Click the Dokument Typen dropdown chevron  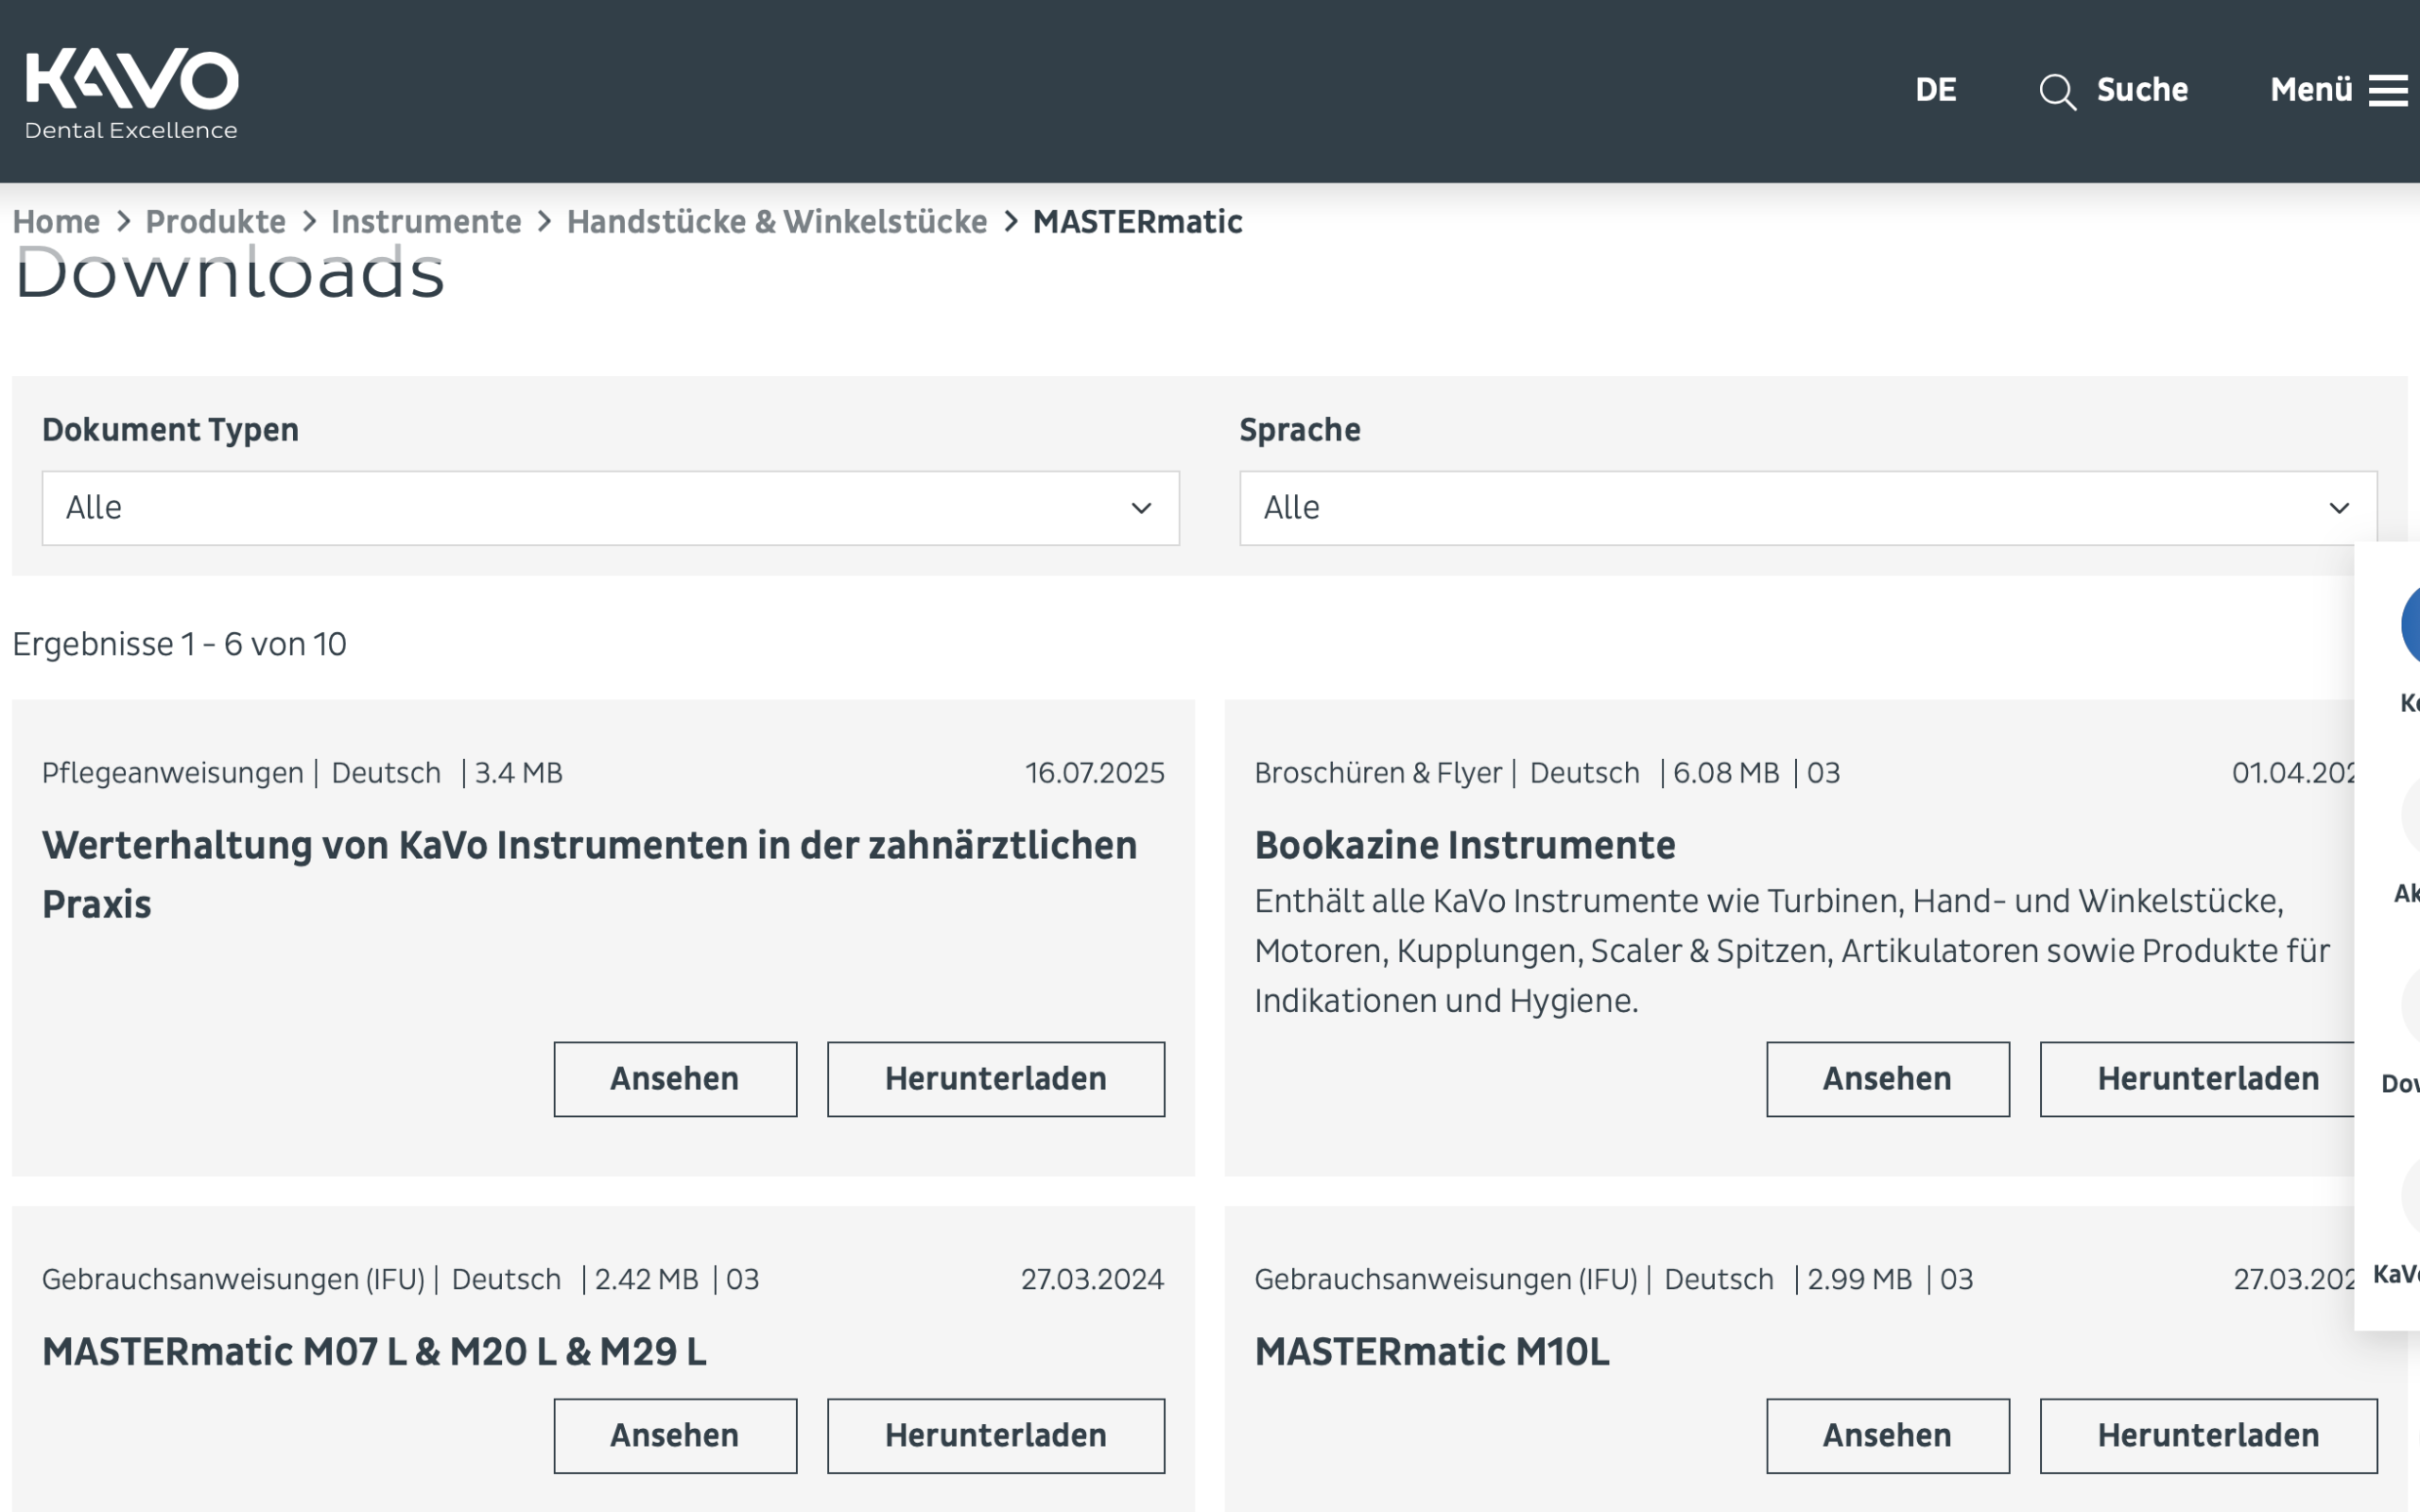(x=1141, y=508)
